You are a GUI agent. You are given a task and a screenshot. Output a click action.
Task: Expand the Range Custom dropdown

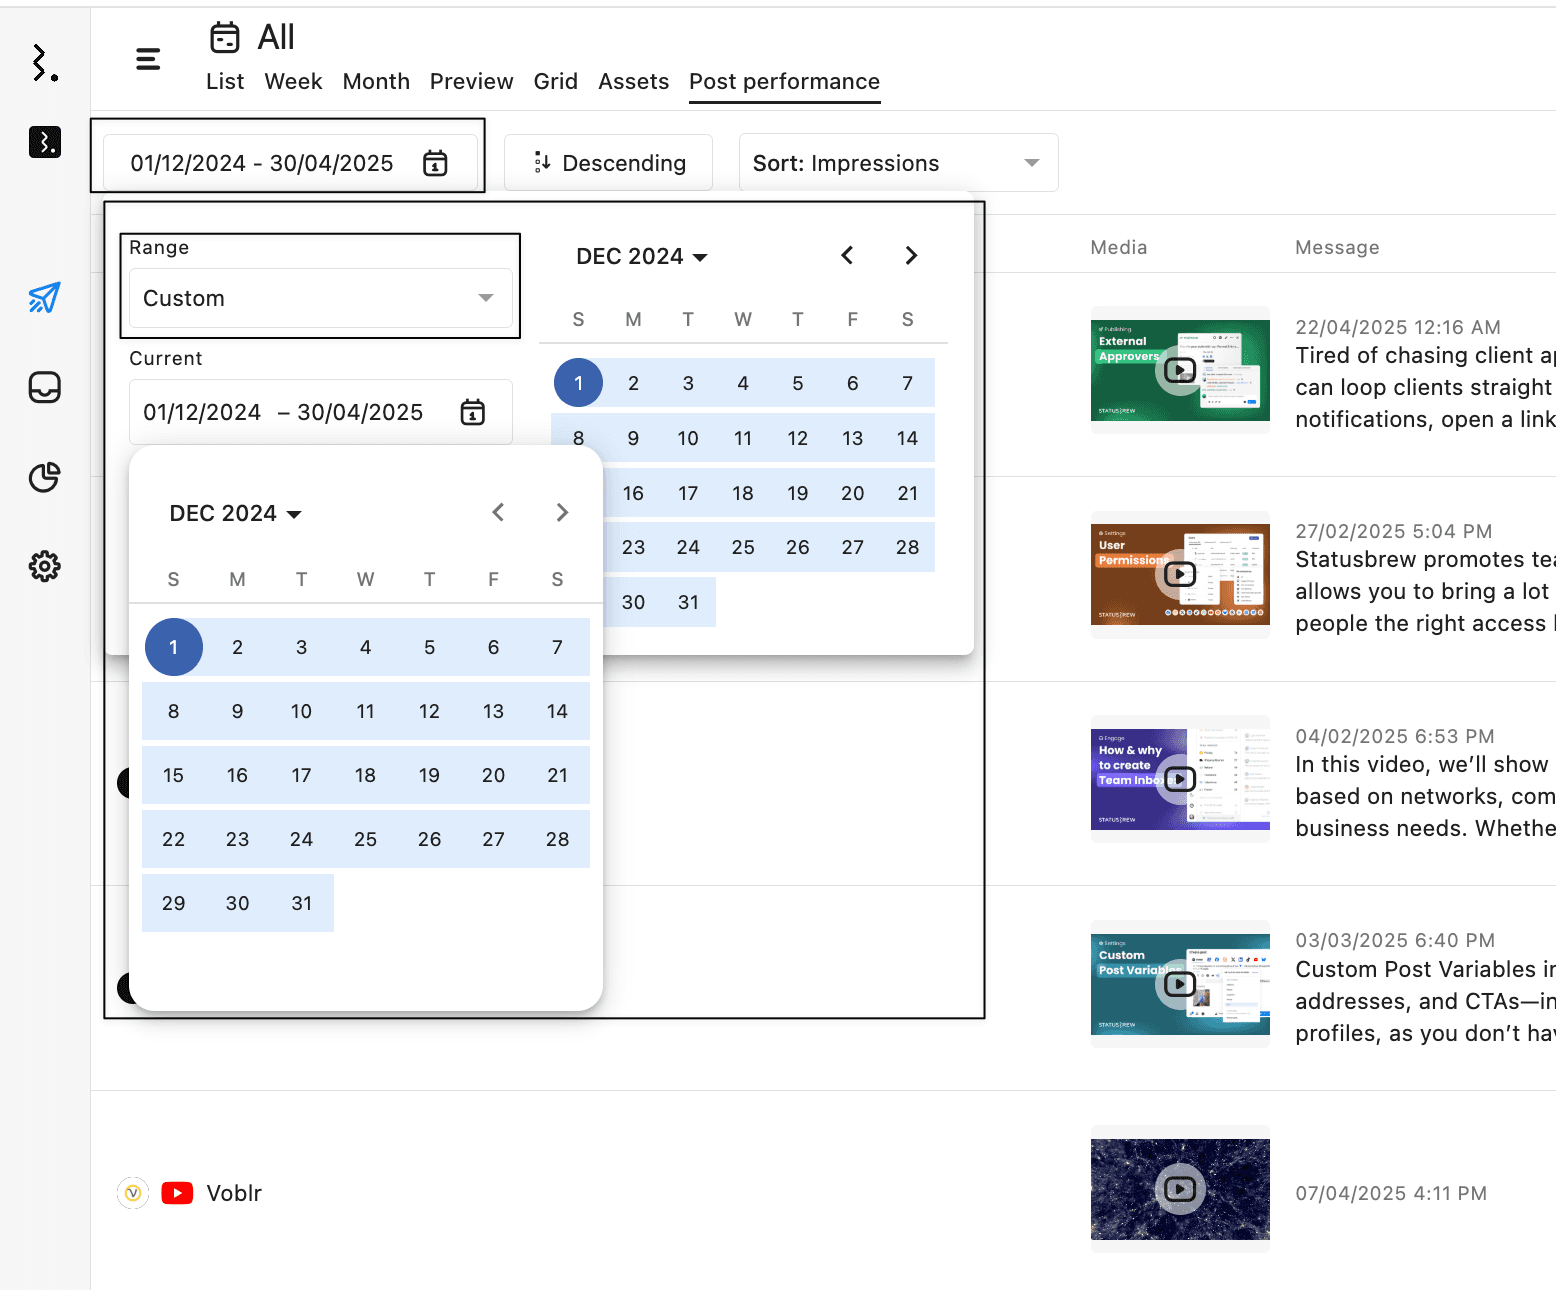tap(319, 298)
